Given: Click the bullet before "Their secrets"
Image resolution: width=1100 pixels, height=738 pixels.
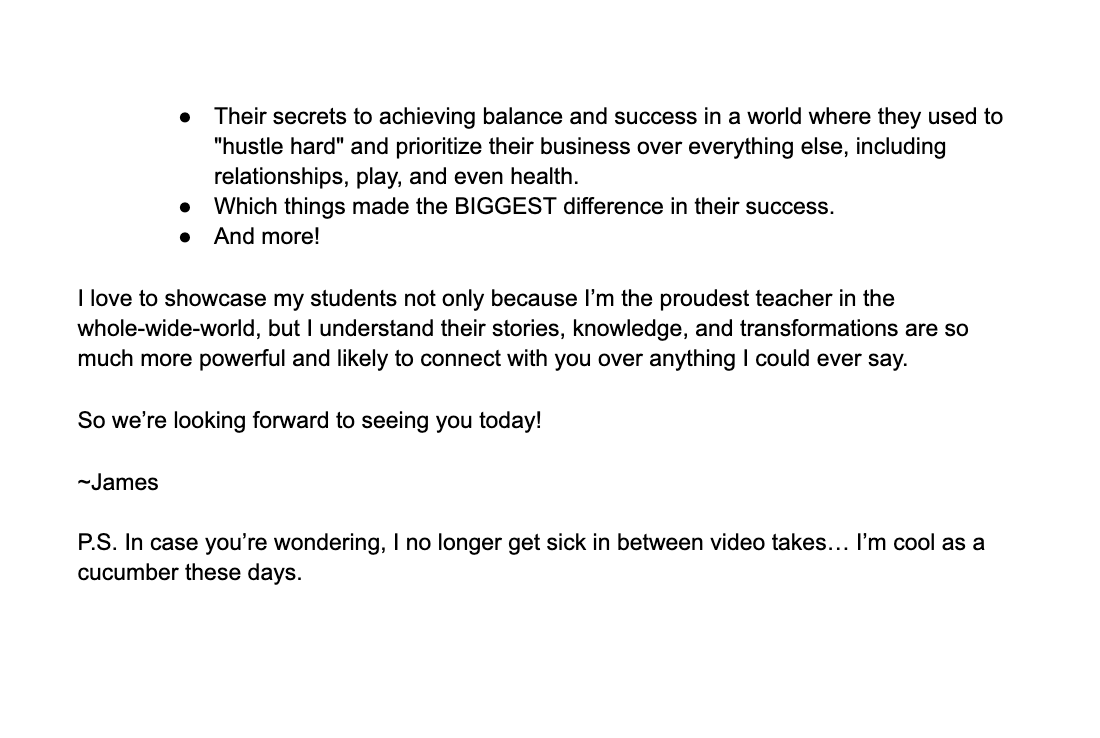Looking at the screenshot, I should [x=185, y=117].
